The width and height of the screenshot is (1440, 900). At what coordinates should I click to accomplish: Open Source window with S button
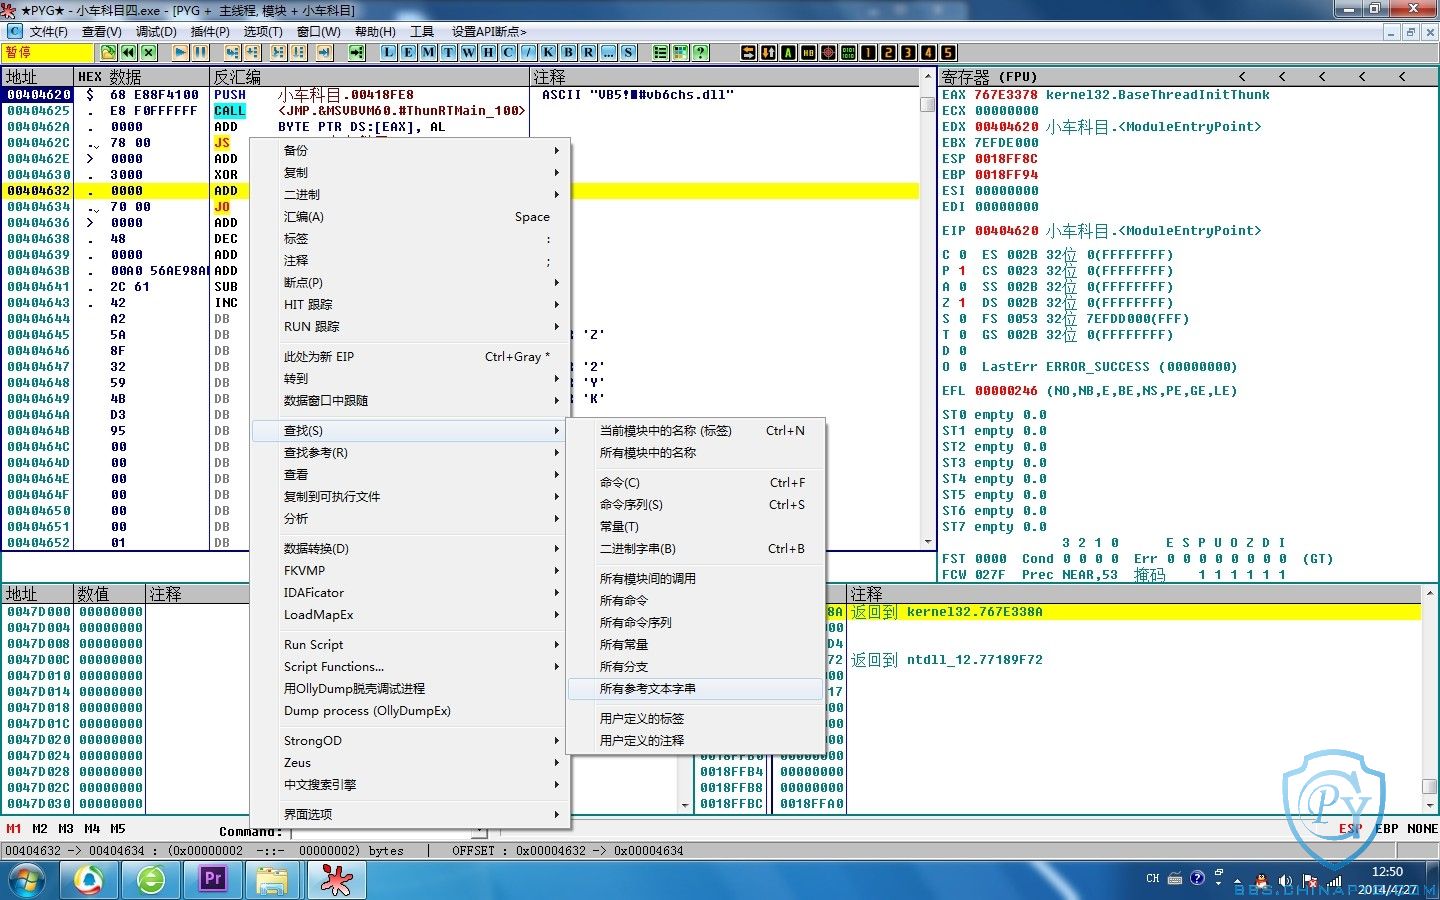click(628, 52)
